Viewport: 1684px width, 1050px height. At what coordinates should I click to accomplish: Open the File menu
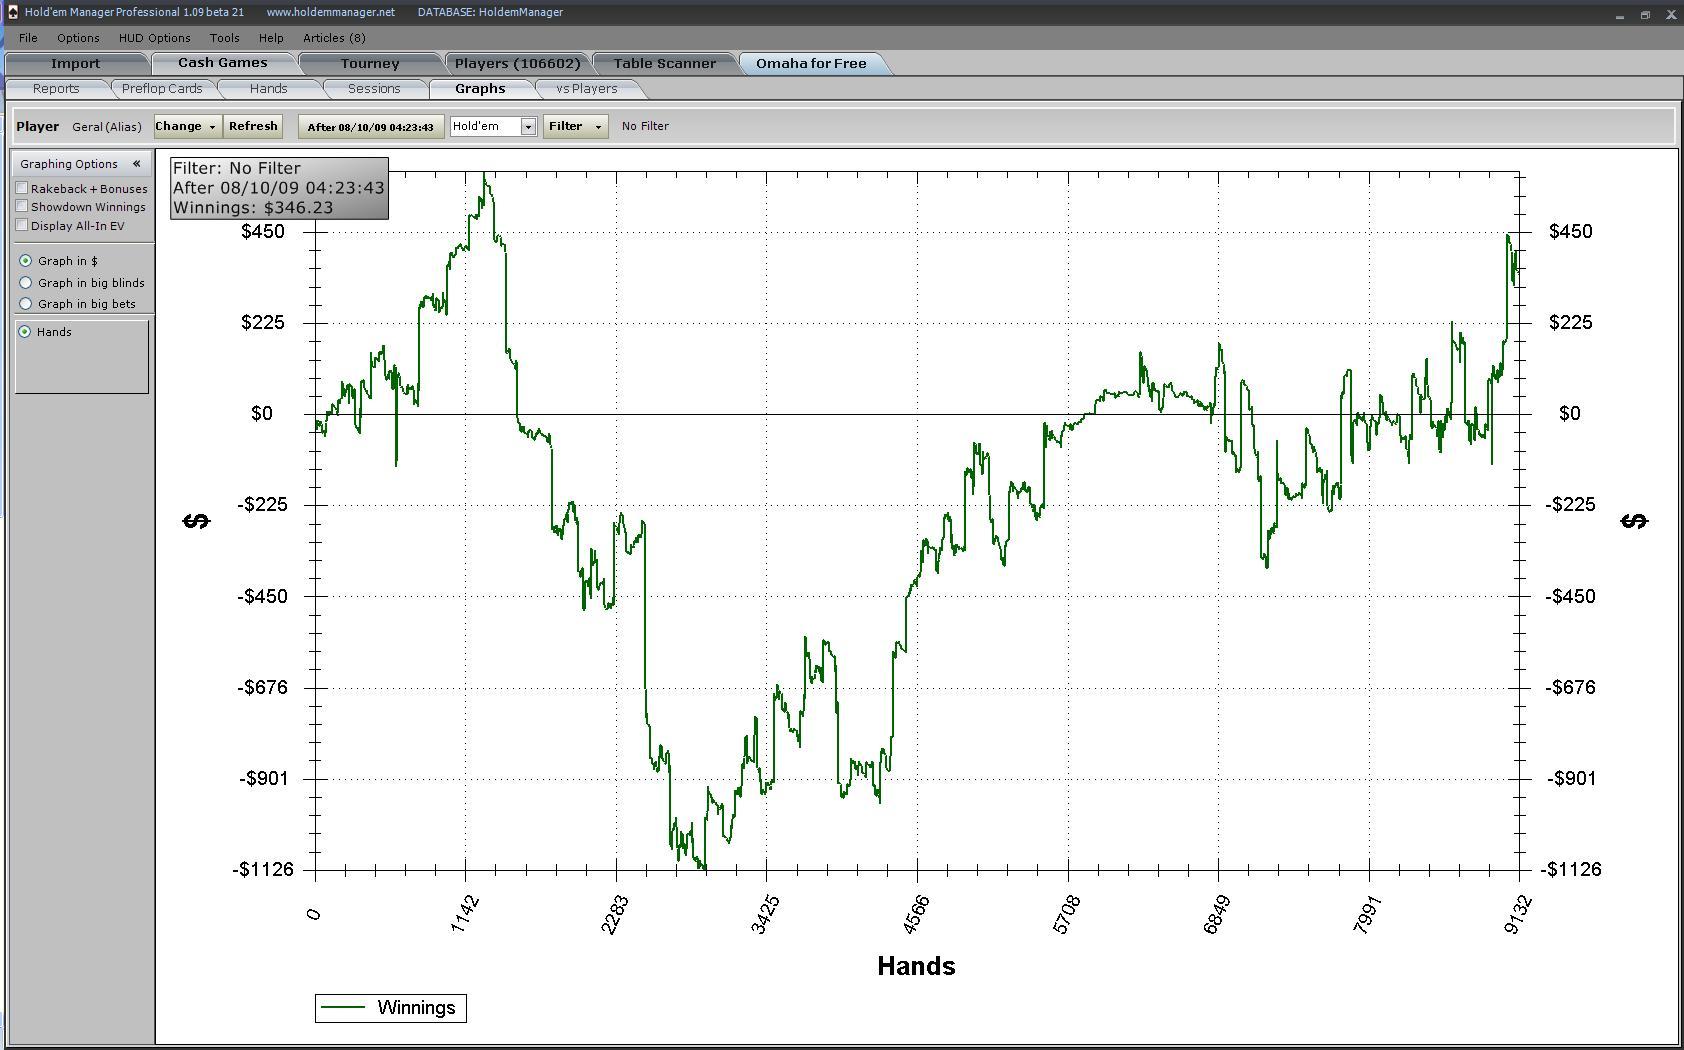(x=28, y=38)
